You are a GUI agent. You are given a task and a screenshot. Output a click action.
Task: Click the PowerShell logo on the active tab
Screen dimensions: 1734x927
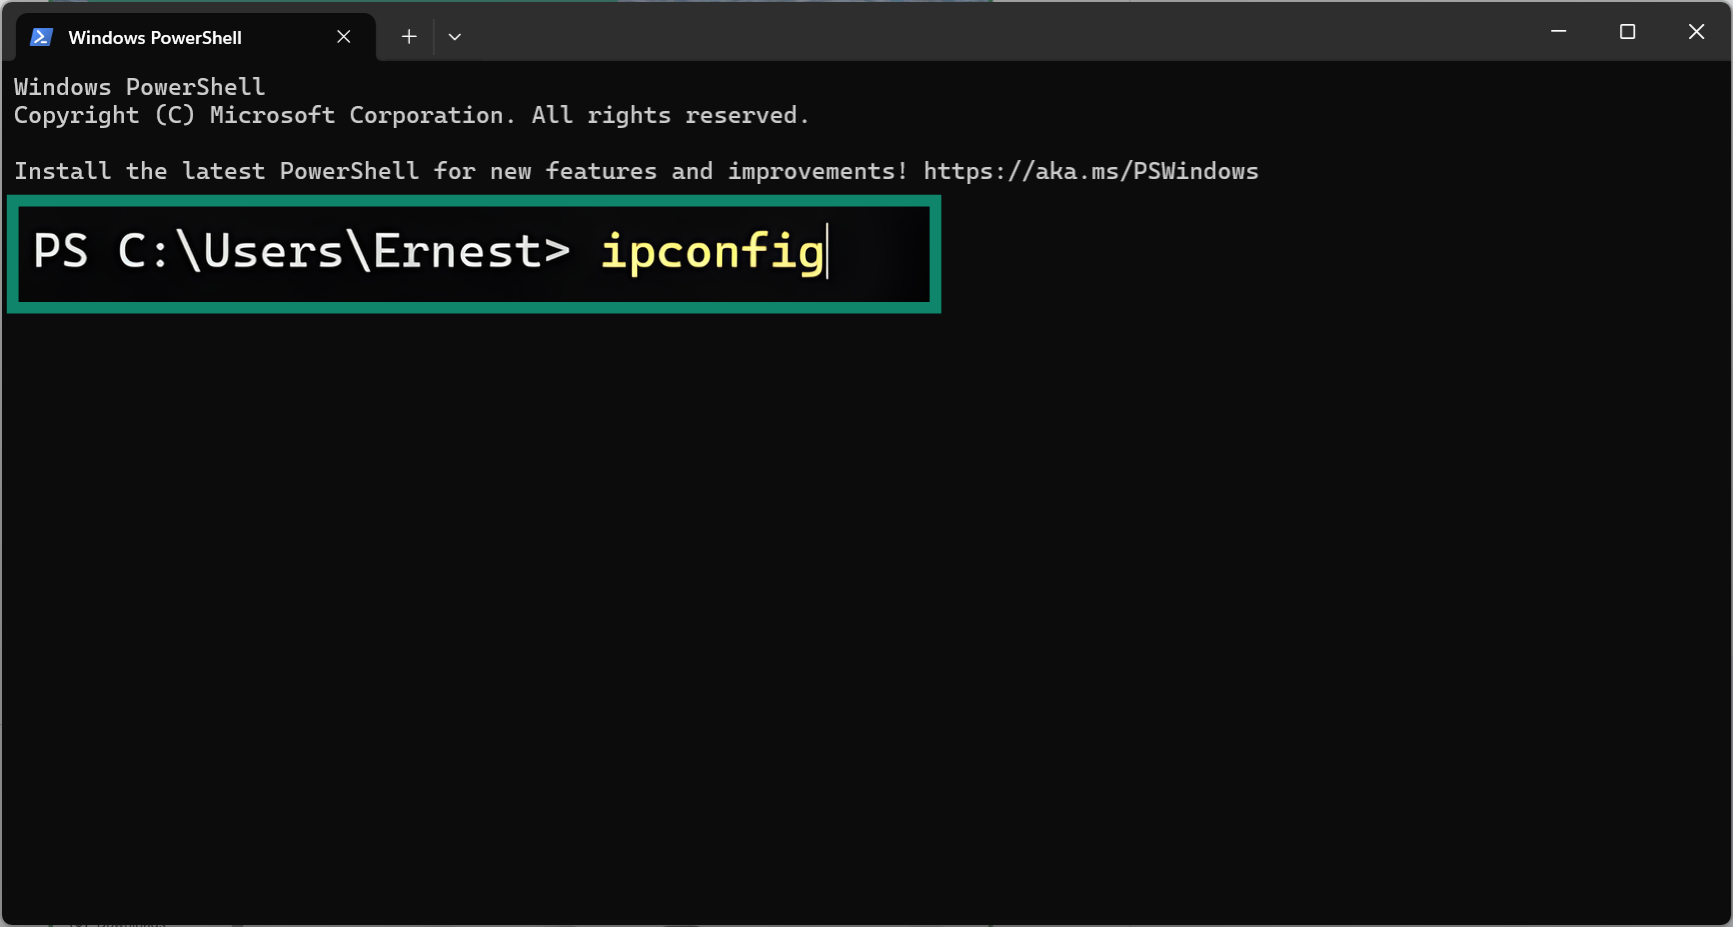point(40,36)
